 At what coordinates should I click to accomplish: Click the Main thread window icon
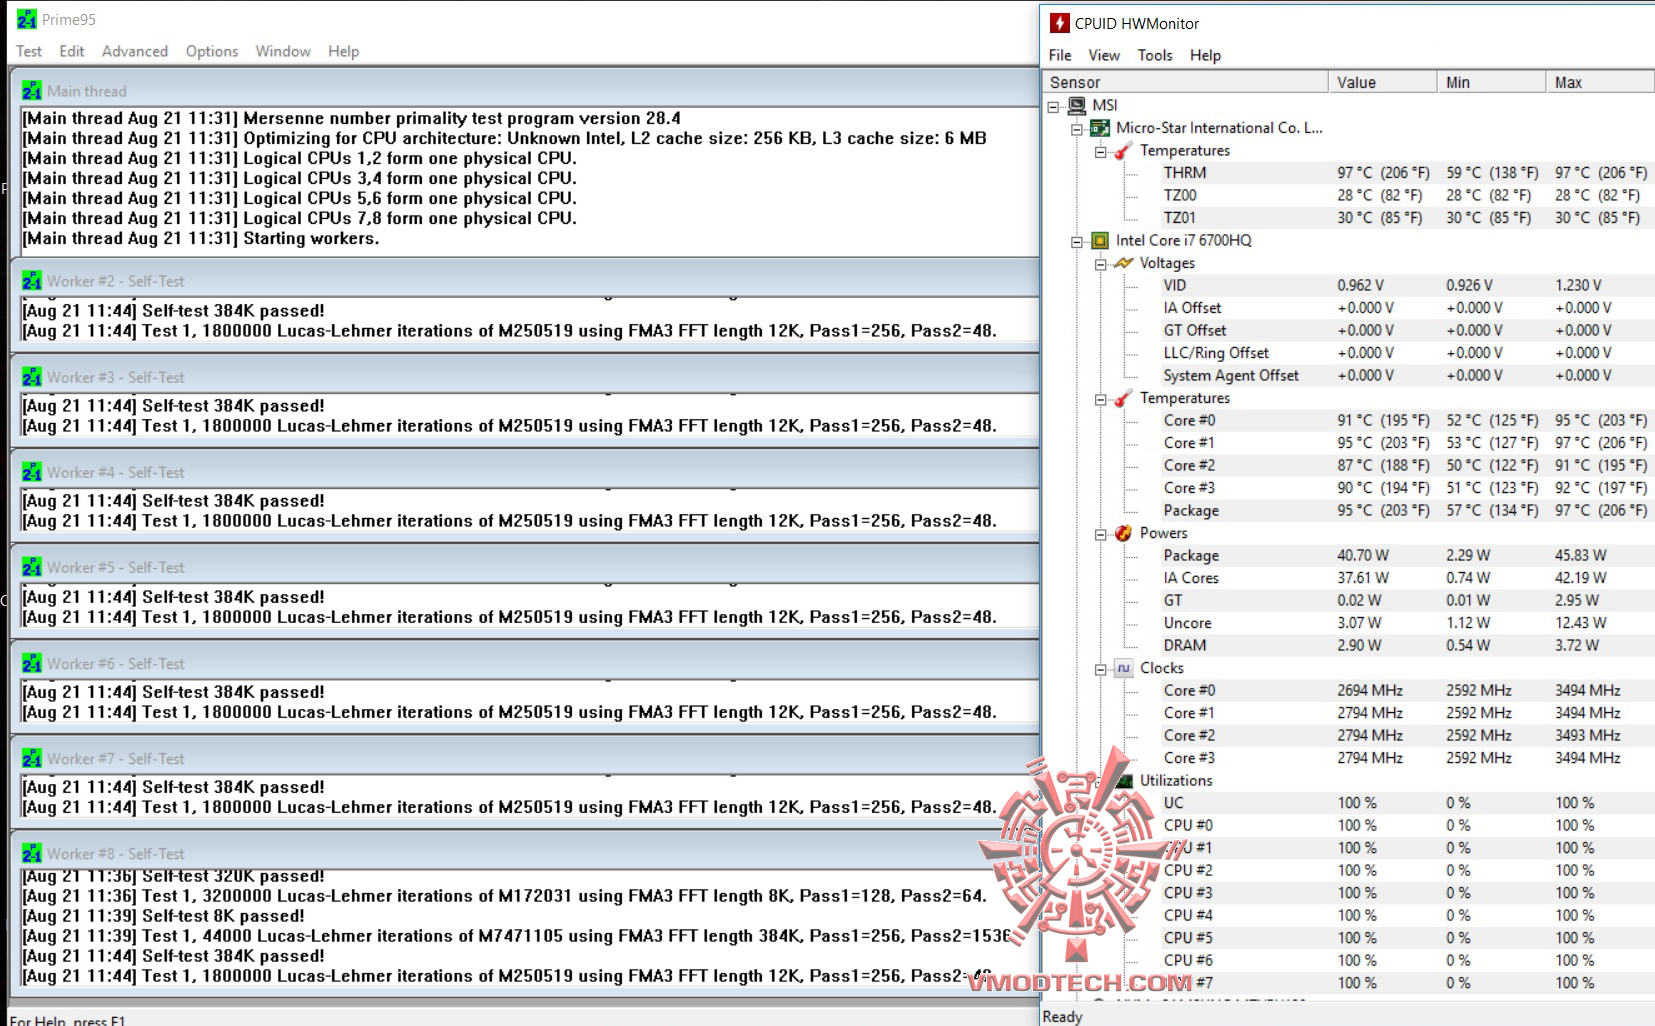tap(32, 91)
